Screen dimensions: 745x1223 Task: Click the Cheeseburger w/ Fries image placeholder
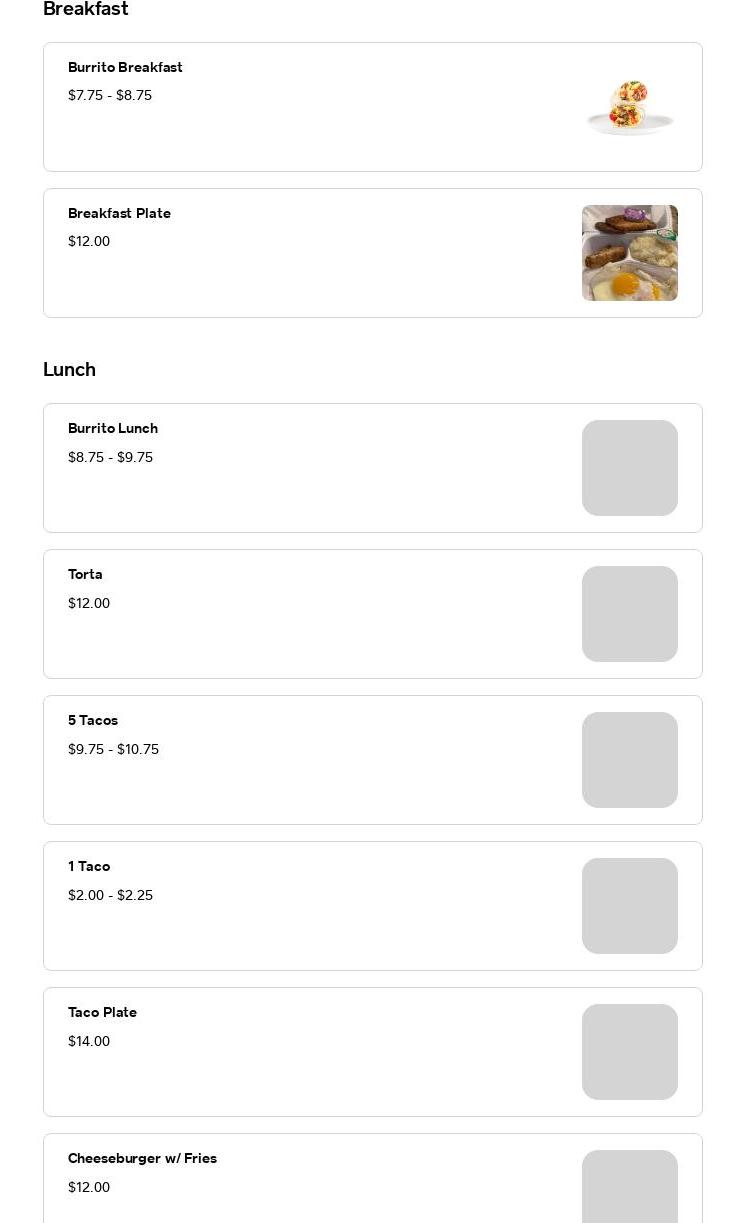pos(629,1190)
